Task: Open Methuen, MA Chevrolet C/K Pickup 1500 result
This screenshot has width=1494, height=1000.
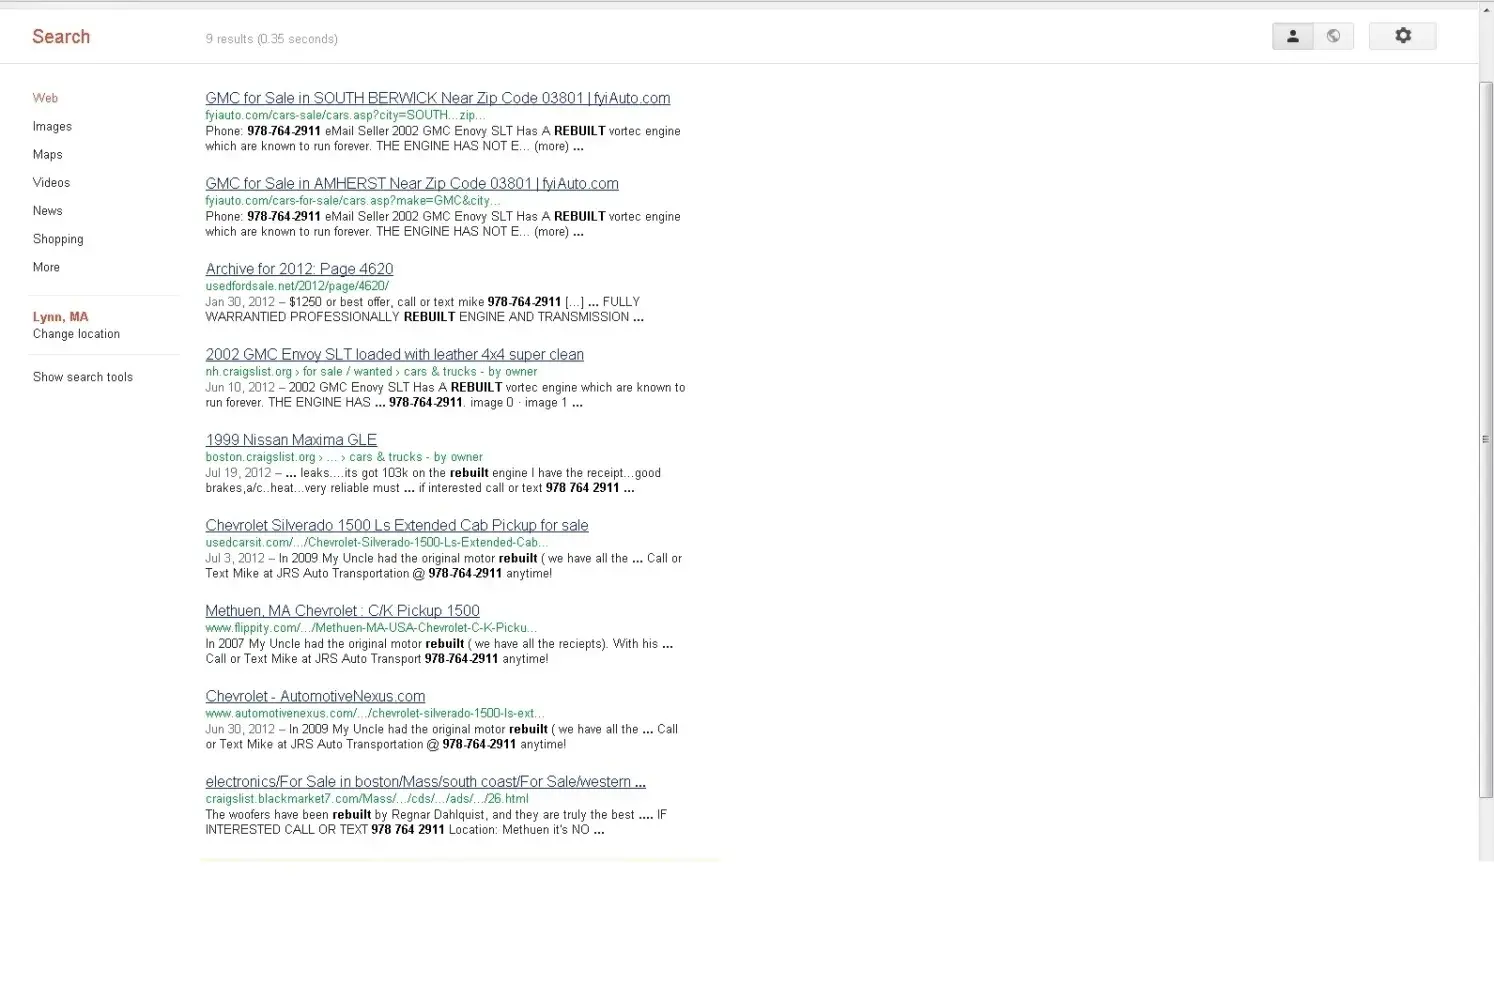Action: coord(342,611)
